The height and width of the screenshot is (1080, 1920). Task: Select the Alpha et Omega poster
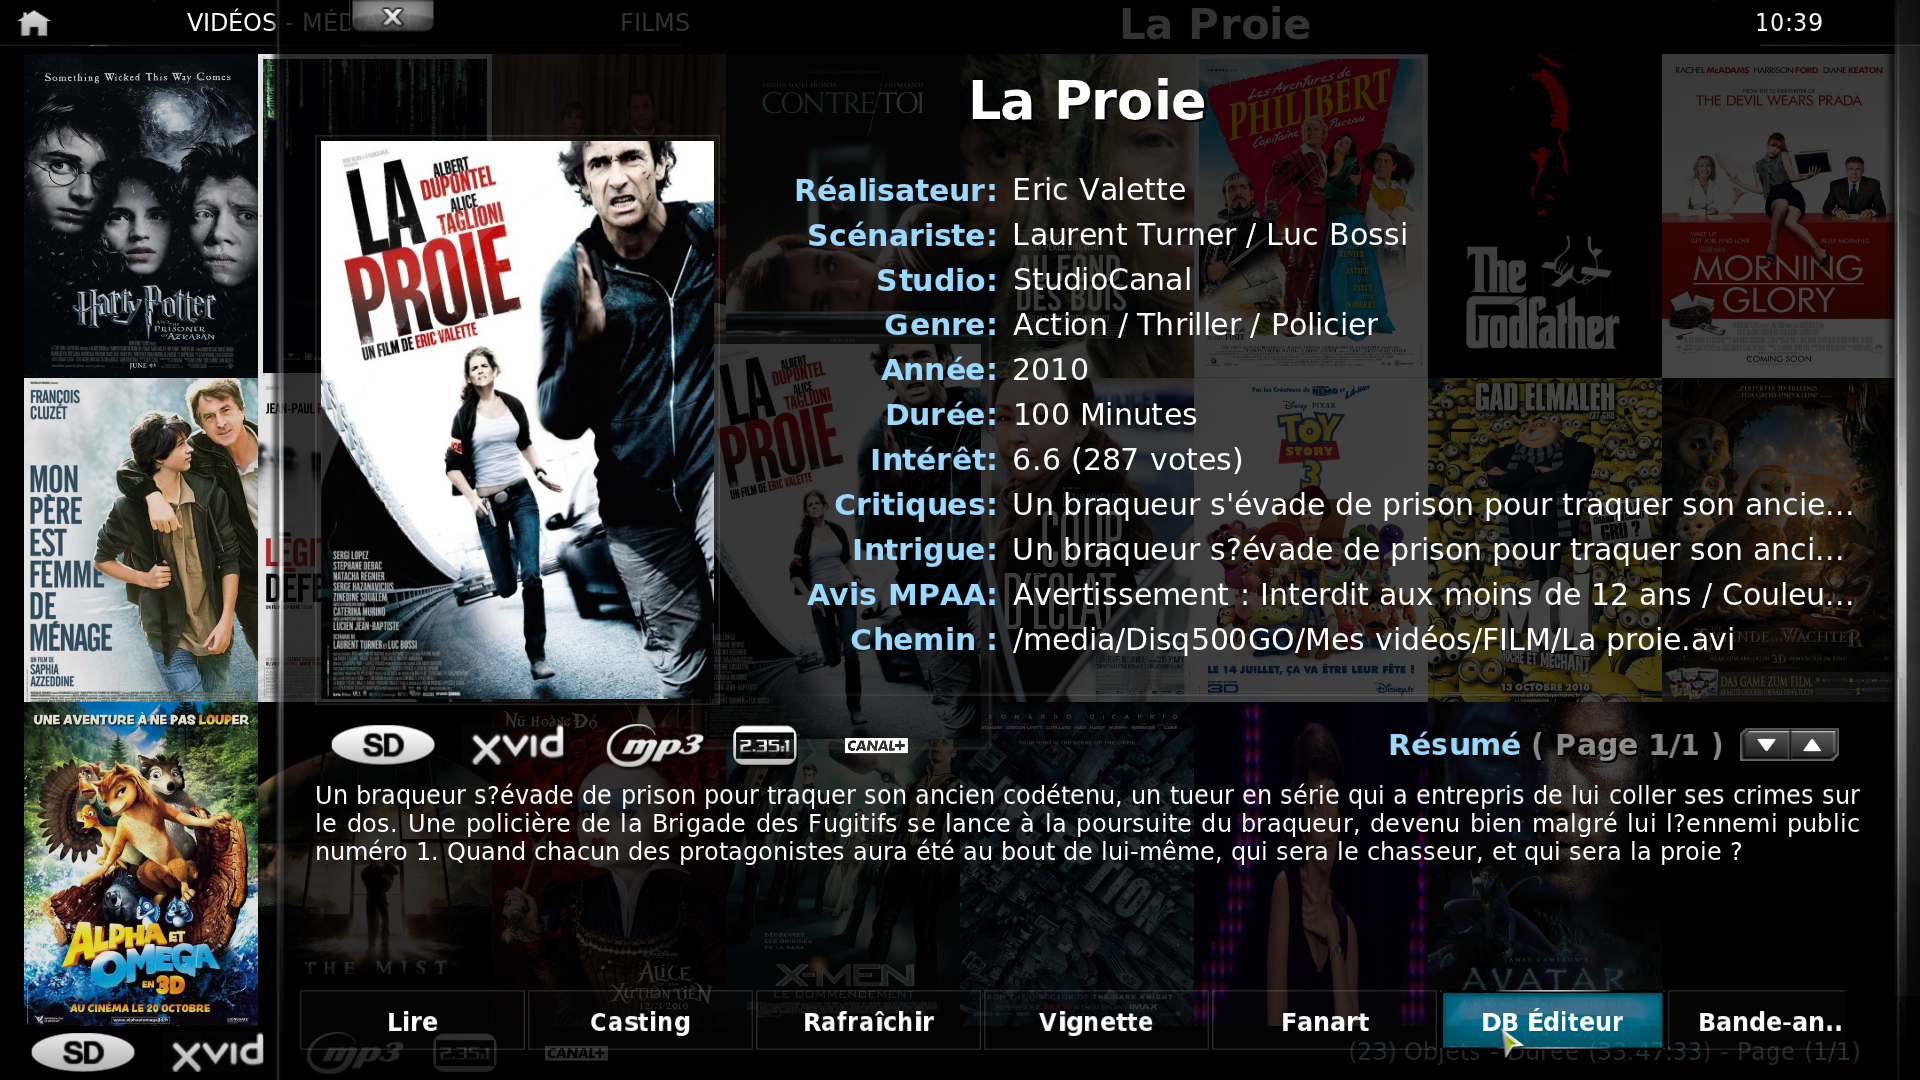tap(141, 865)
